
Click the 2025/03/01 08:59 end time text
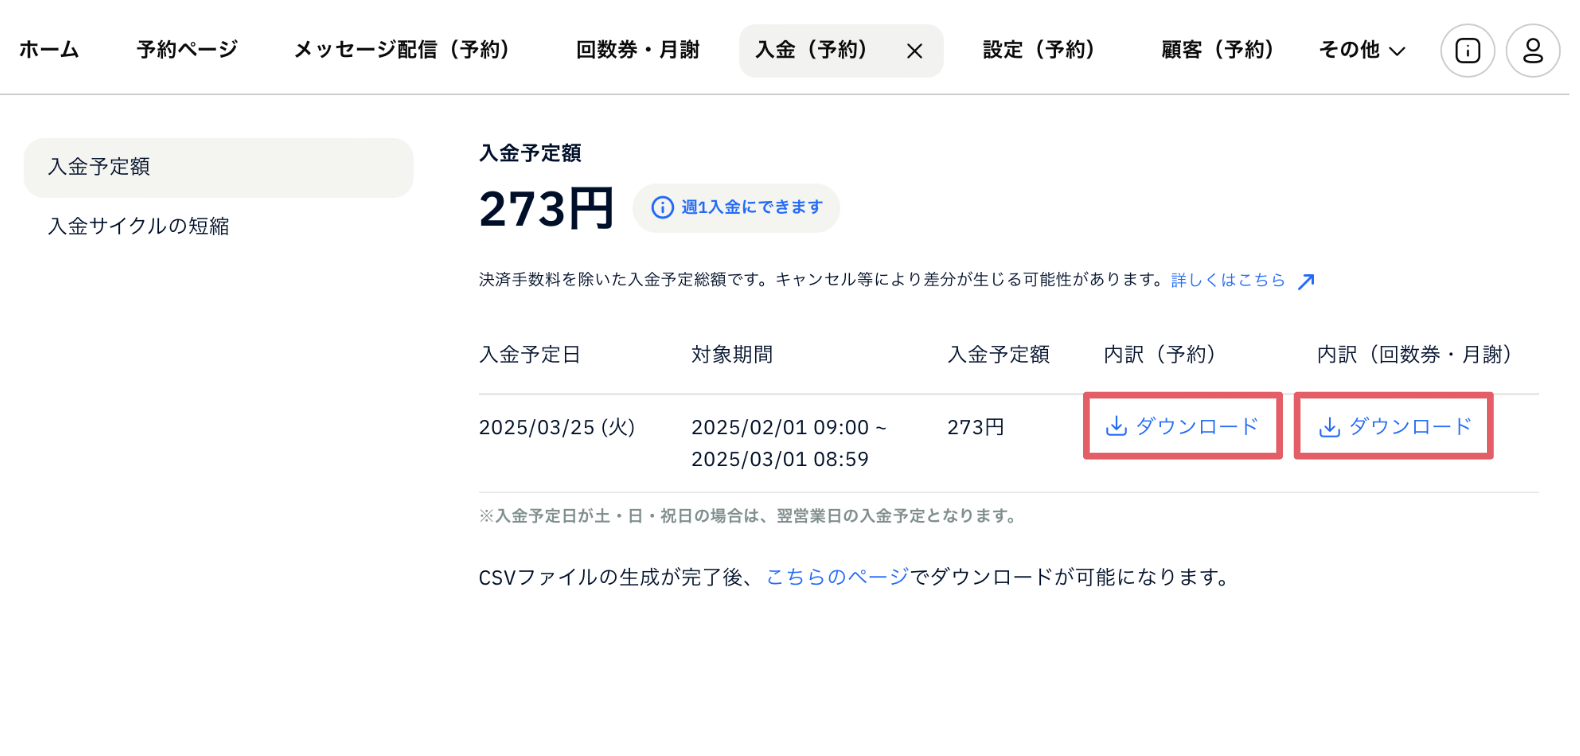click(x=780, y=459)
